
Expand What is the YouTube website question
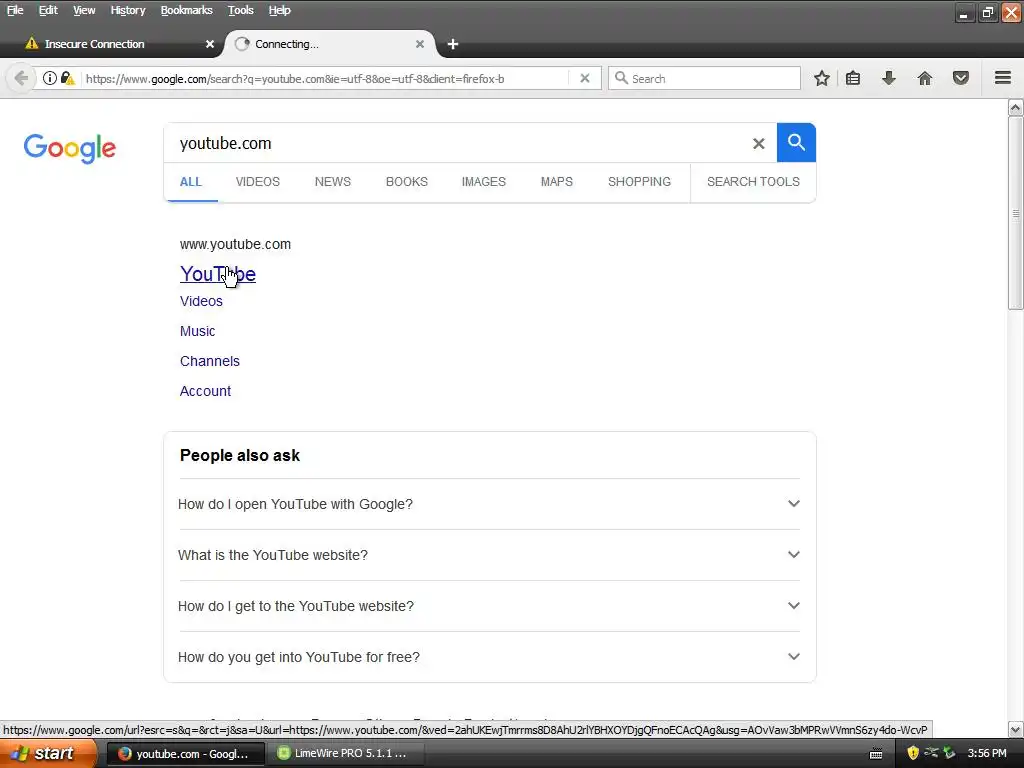[489, 555]
